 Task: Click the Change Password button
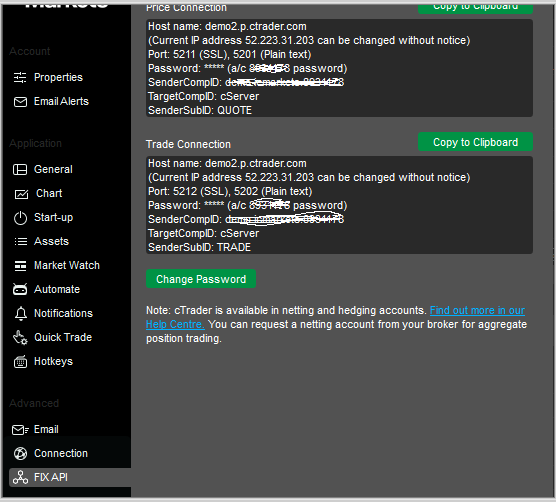tap(201, 279)
